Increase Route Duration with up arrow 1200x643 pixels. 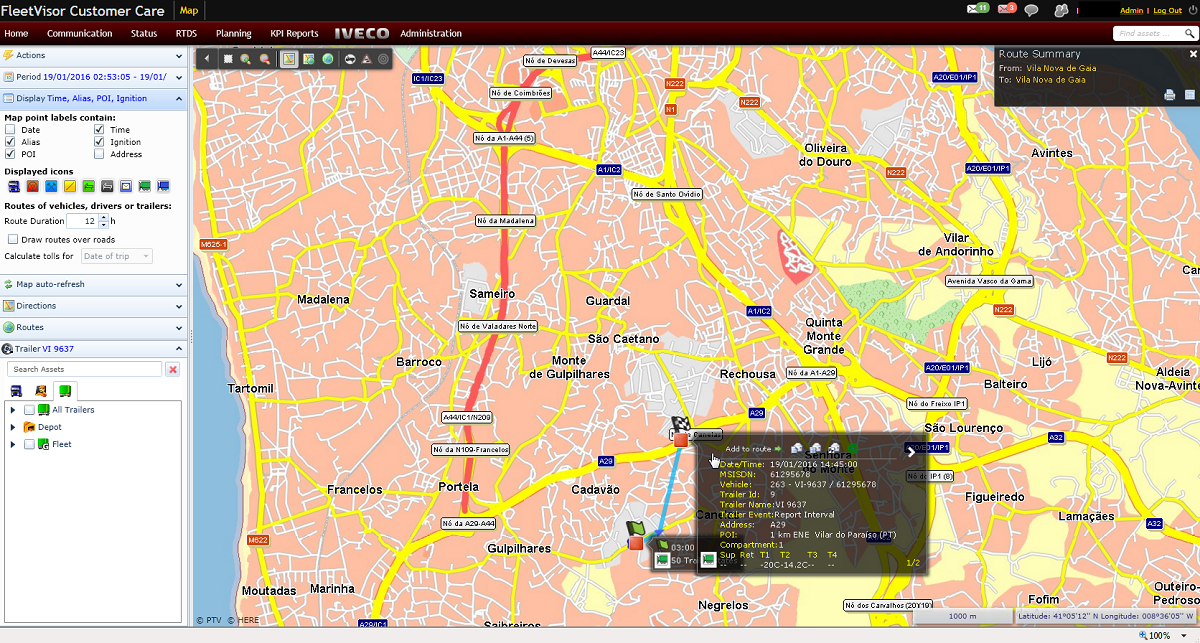pos(104,217)
